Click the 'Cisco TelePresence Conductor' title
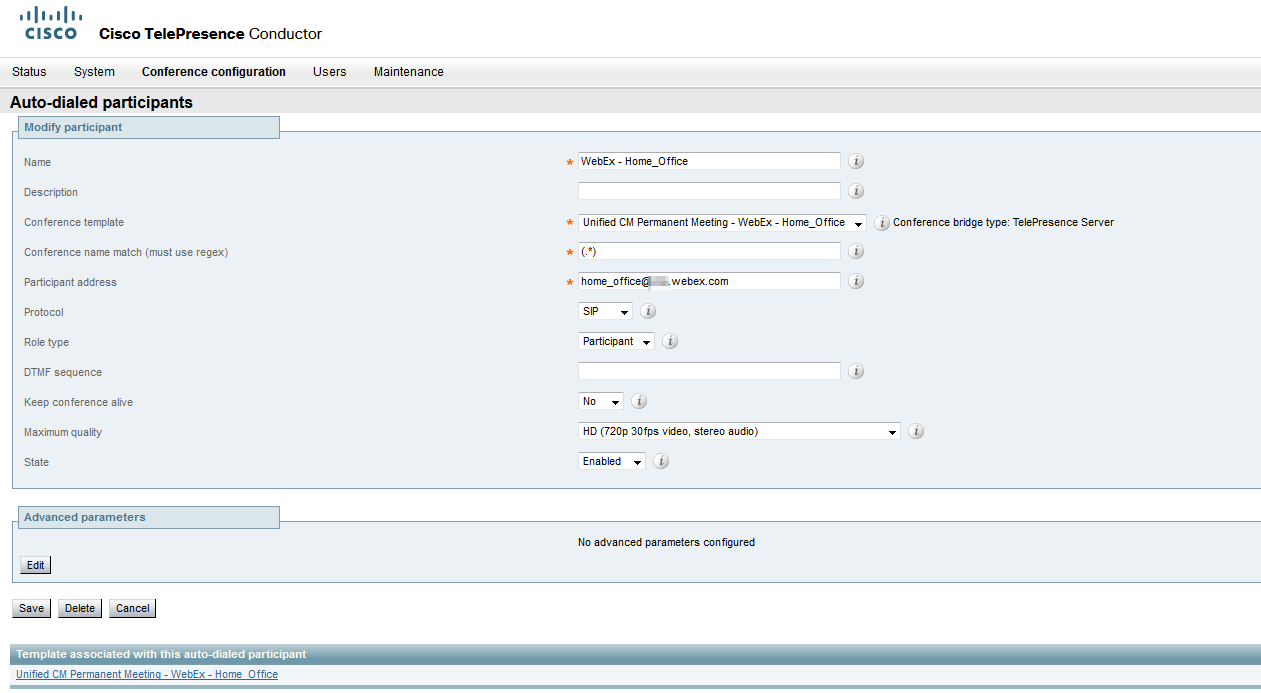The width and height of the screenshot is (1261, 693). pyautogui.click(x=210, y=34)
